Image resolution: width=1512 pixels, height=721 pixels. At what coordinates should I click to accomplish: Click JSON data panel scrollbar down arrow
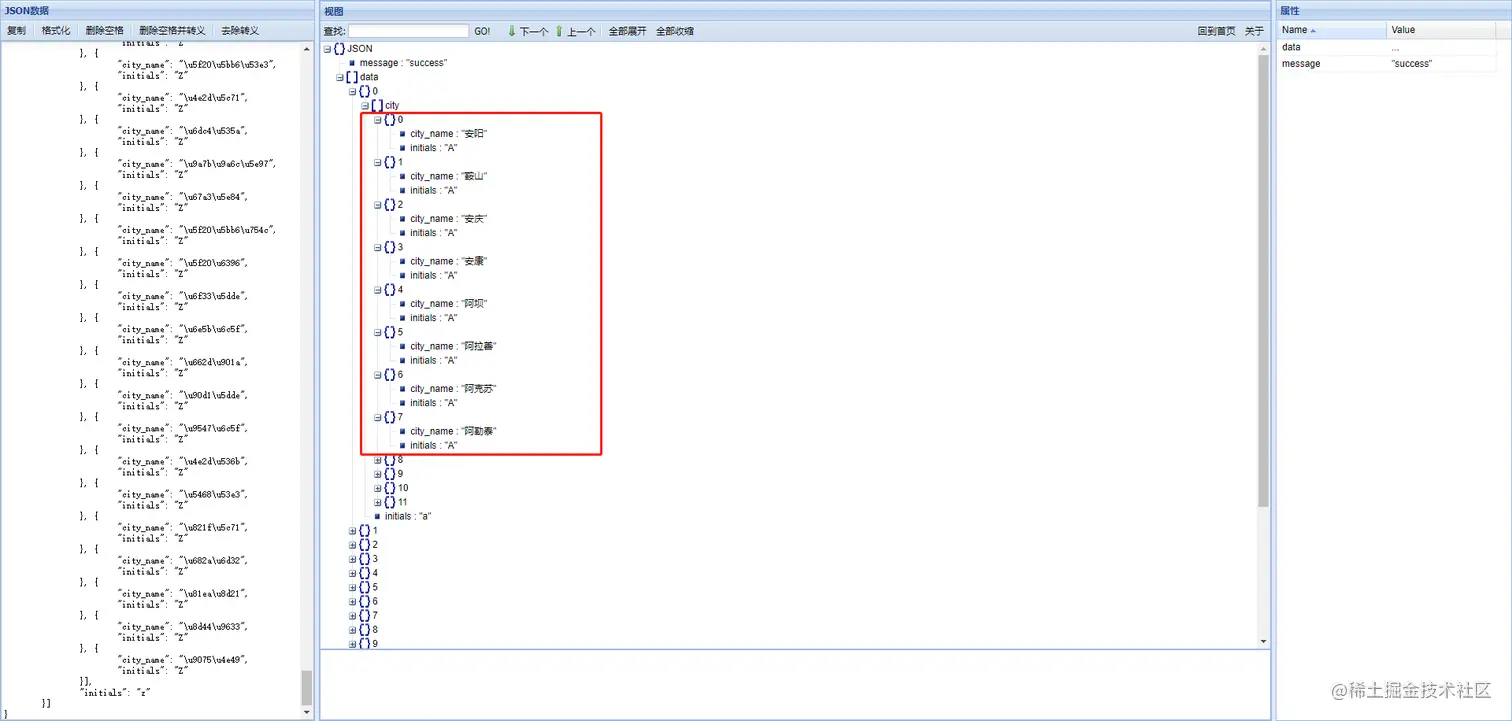(x=306, y=712)
